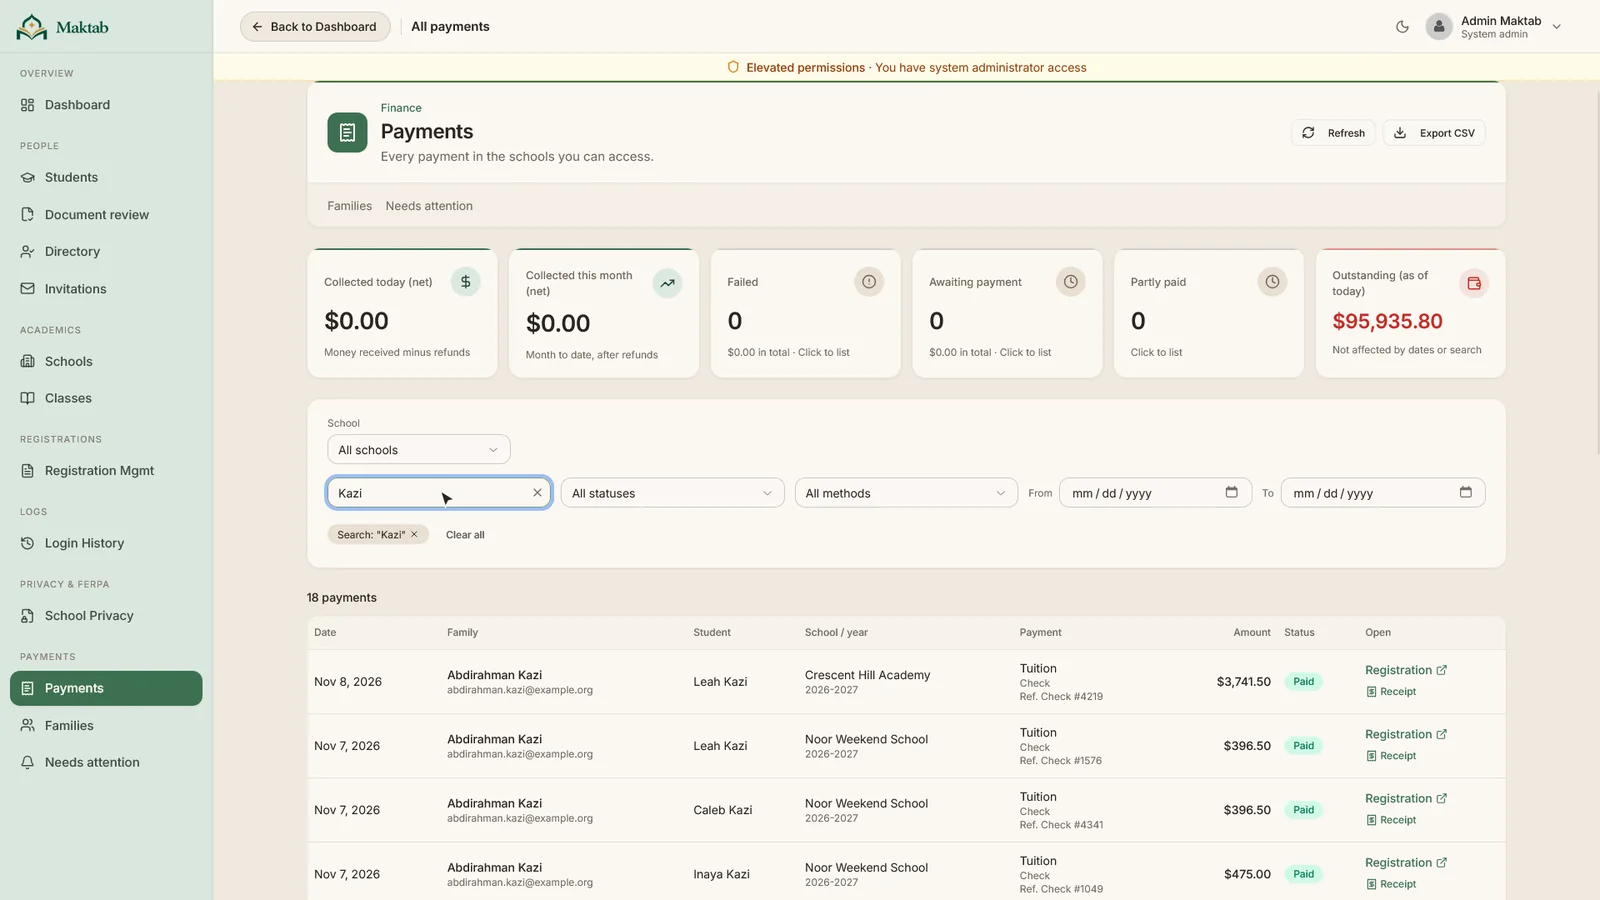Click the Back to Dashboard button
The width and height of the screenshot is (1600, 900).
(x=314, y=27)
